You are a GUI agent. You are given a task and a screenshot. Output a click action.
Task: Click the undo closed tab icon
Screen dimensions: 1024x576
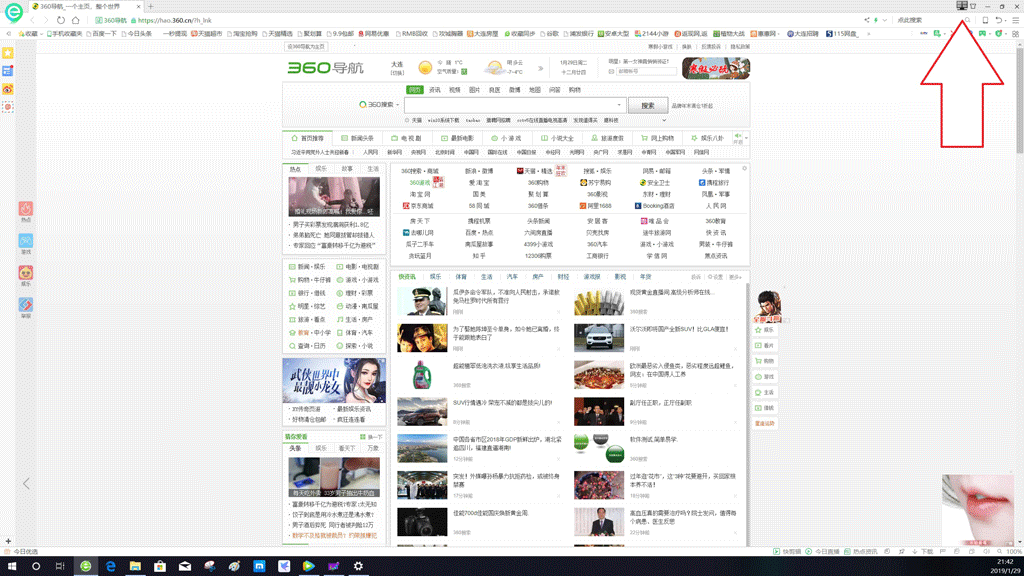pos(999,20)
